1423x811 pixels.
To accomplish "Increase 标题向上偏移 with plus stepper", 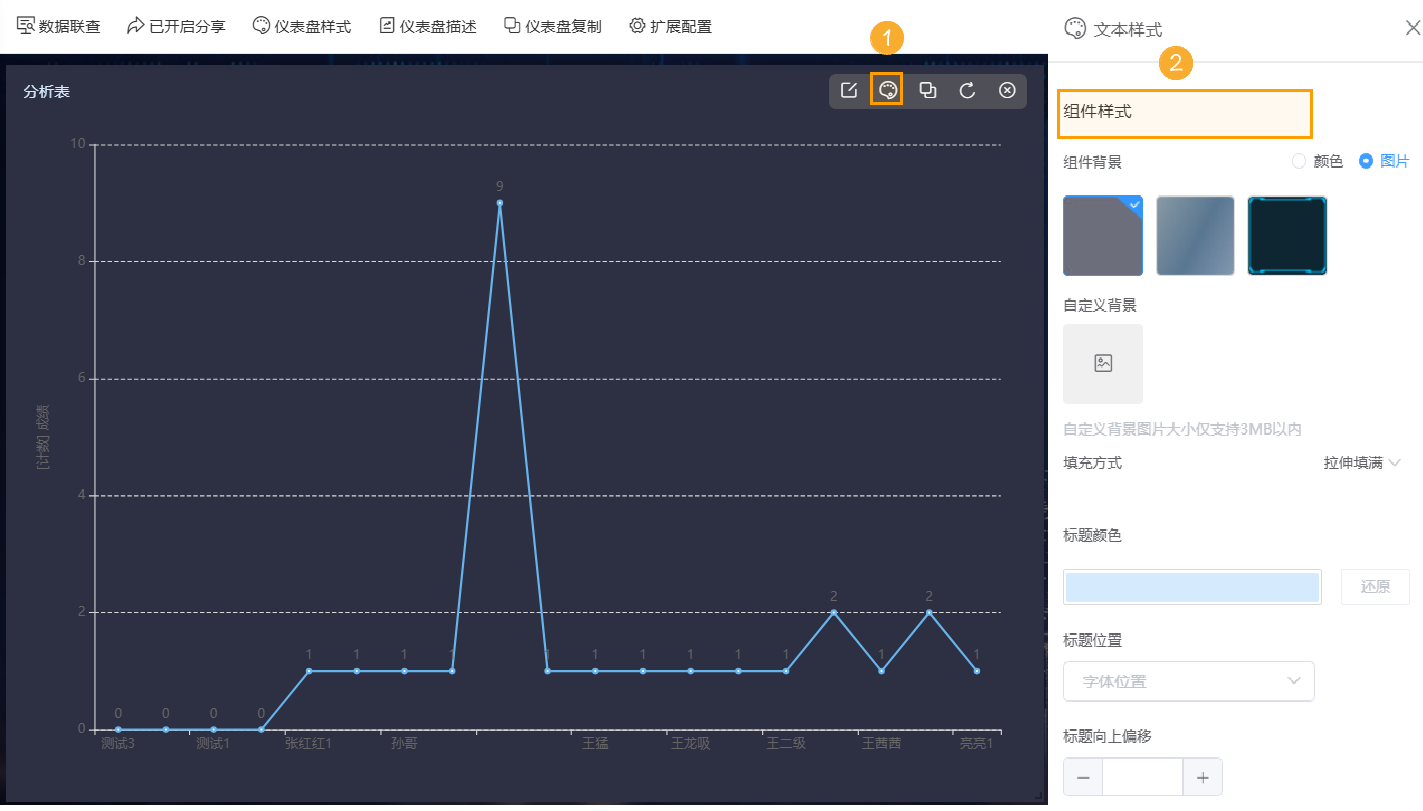I will click(x=1203, y=776).
